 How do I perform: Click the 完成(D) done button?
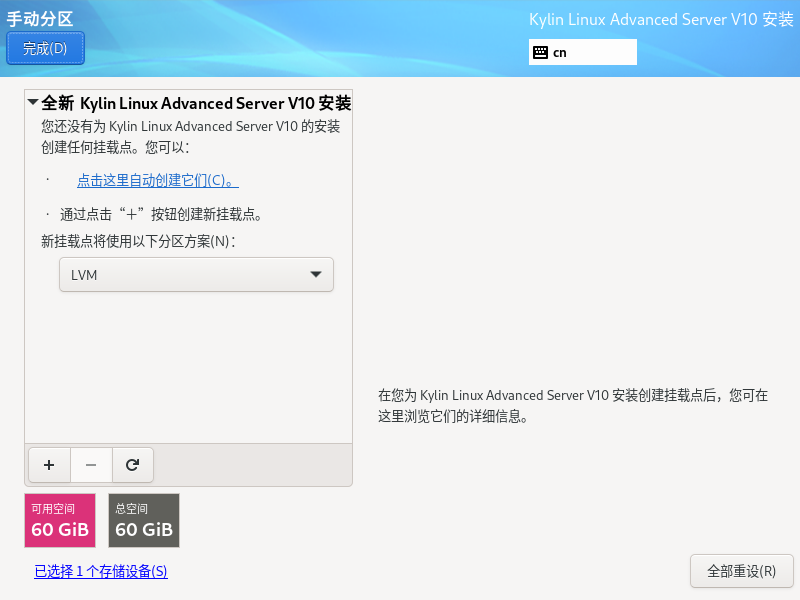(x=45, y=48)
